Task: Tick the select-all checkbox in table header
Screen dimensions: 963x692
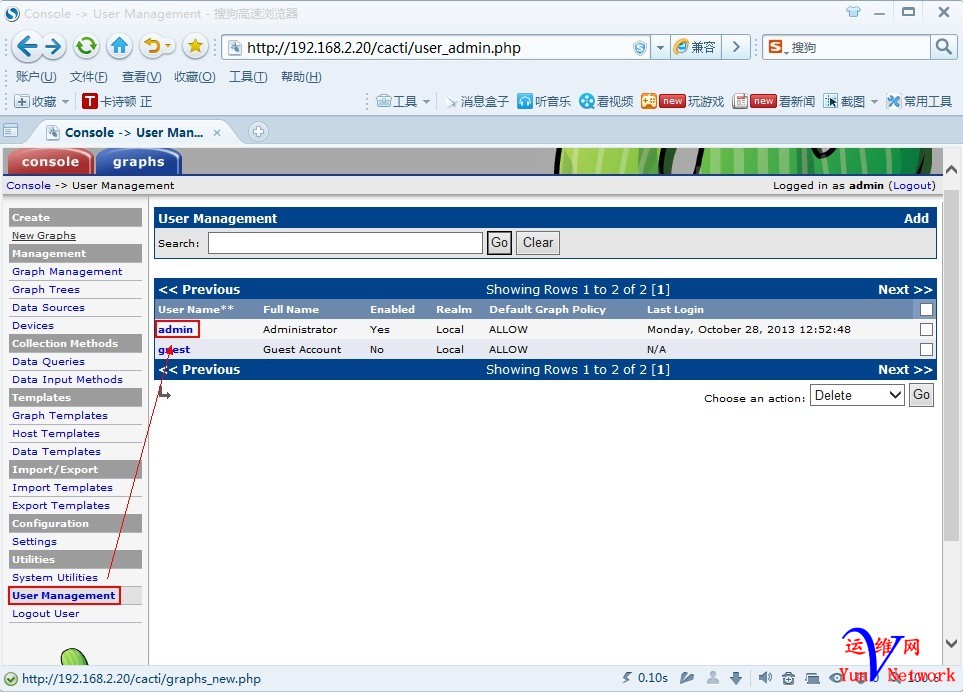Action: pos(926,309)
